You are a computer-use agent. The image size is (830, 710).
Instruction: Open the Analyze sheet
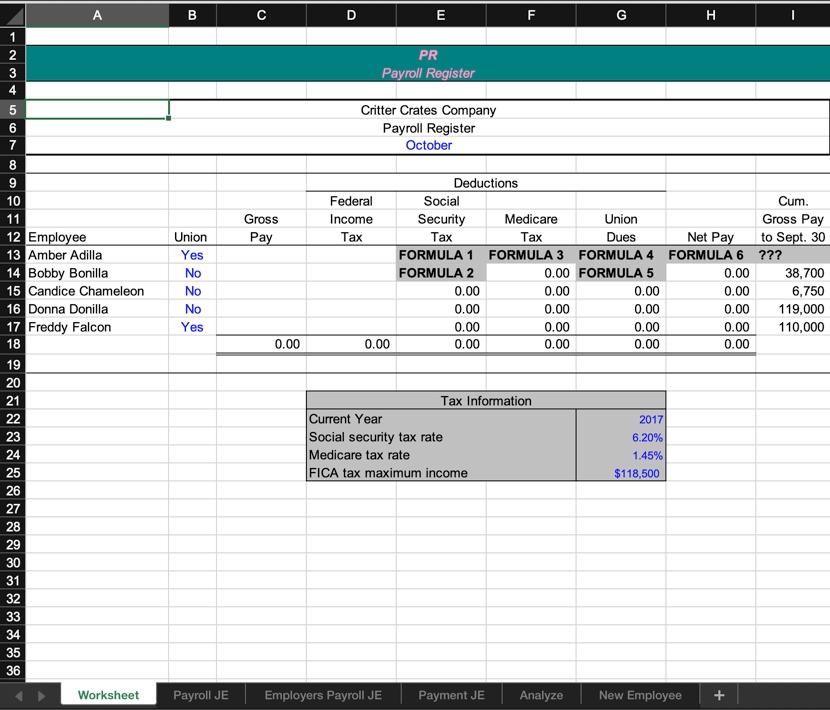click(x=541, y=694)
